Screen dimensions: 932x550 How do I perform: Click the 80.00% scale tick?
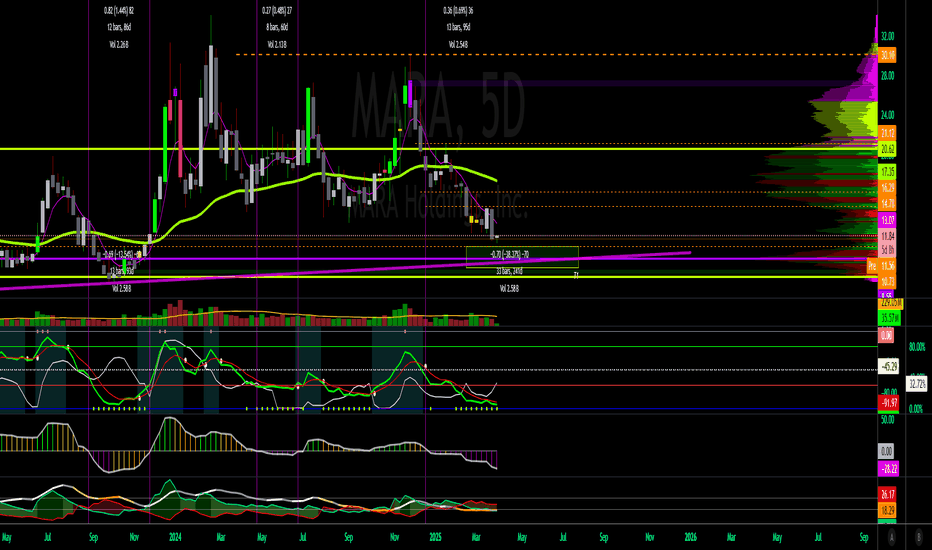(917, 347)
